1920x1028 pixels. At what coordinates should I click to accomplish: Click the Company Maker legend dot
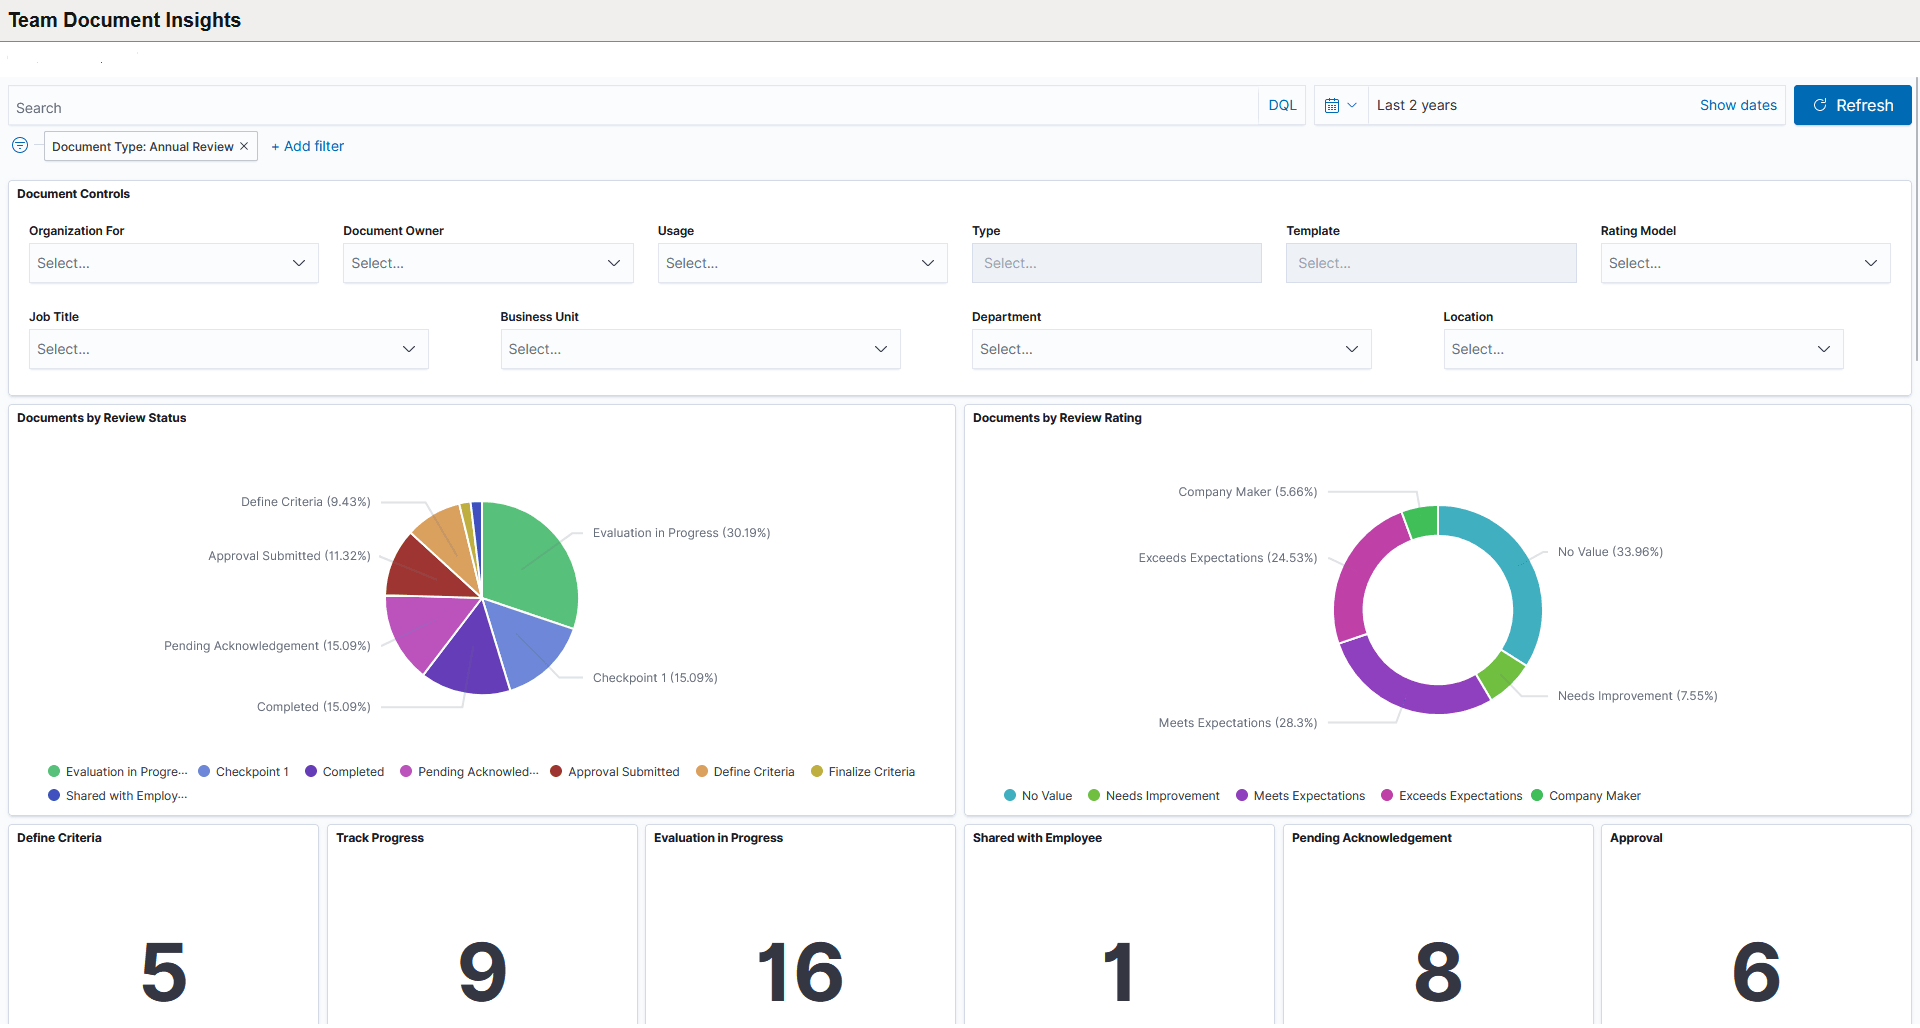(1537, 795)
